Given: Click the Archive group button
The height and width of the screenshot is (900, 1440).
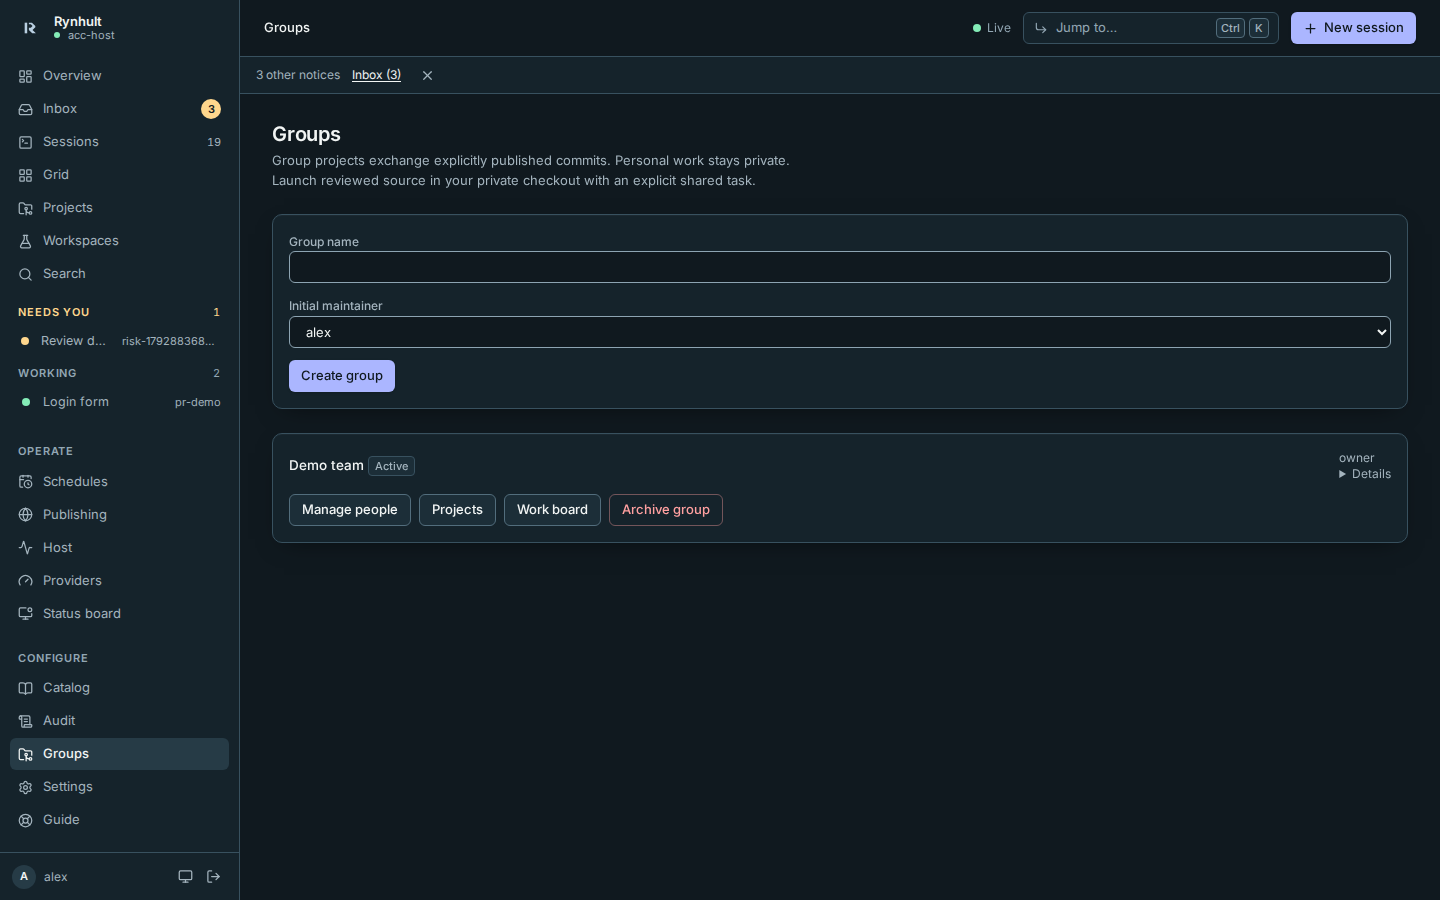Looking at the screenshot, I should click(666, 510).
